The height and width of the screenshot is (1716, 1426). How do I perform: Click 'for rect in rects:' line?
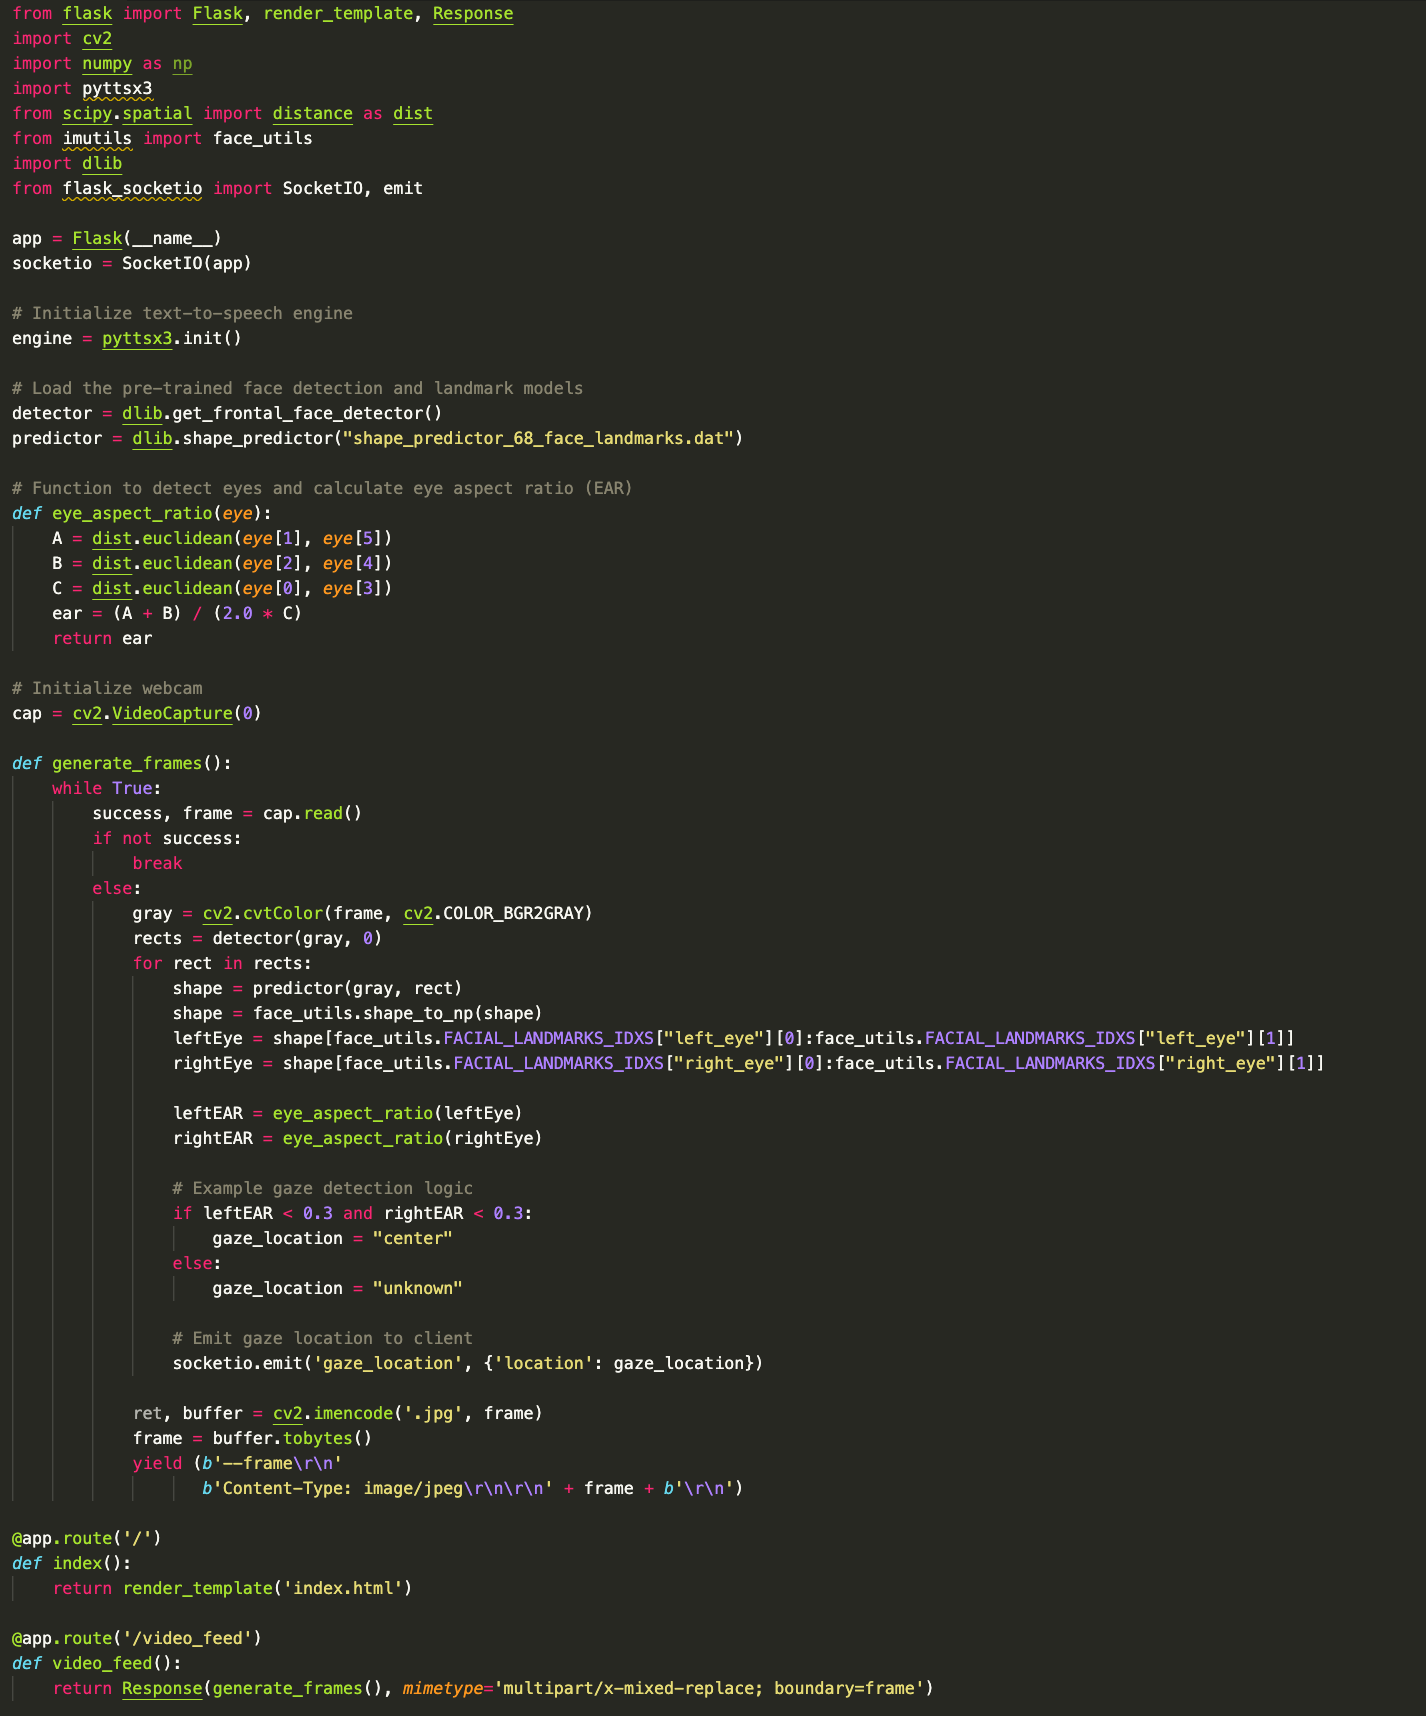coord(222,964)
